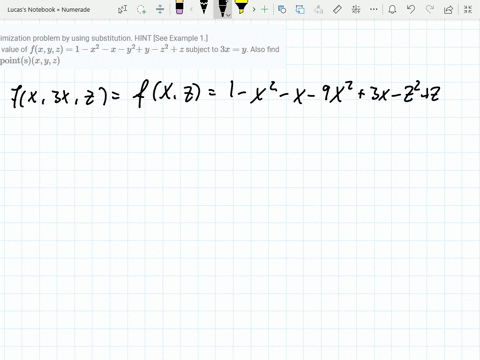The image size is (480, 360).
Task: Select the Eraser tool
Action: point(179,7)
